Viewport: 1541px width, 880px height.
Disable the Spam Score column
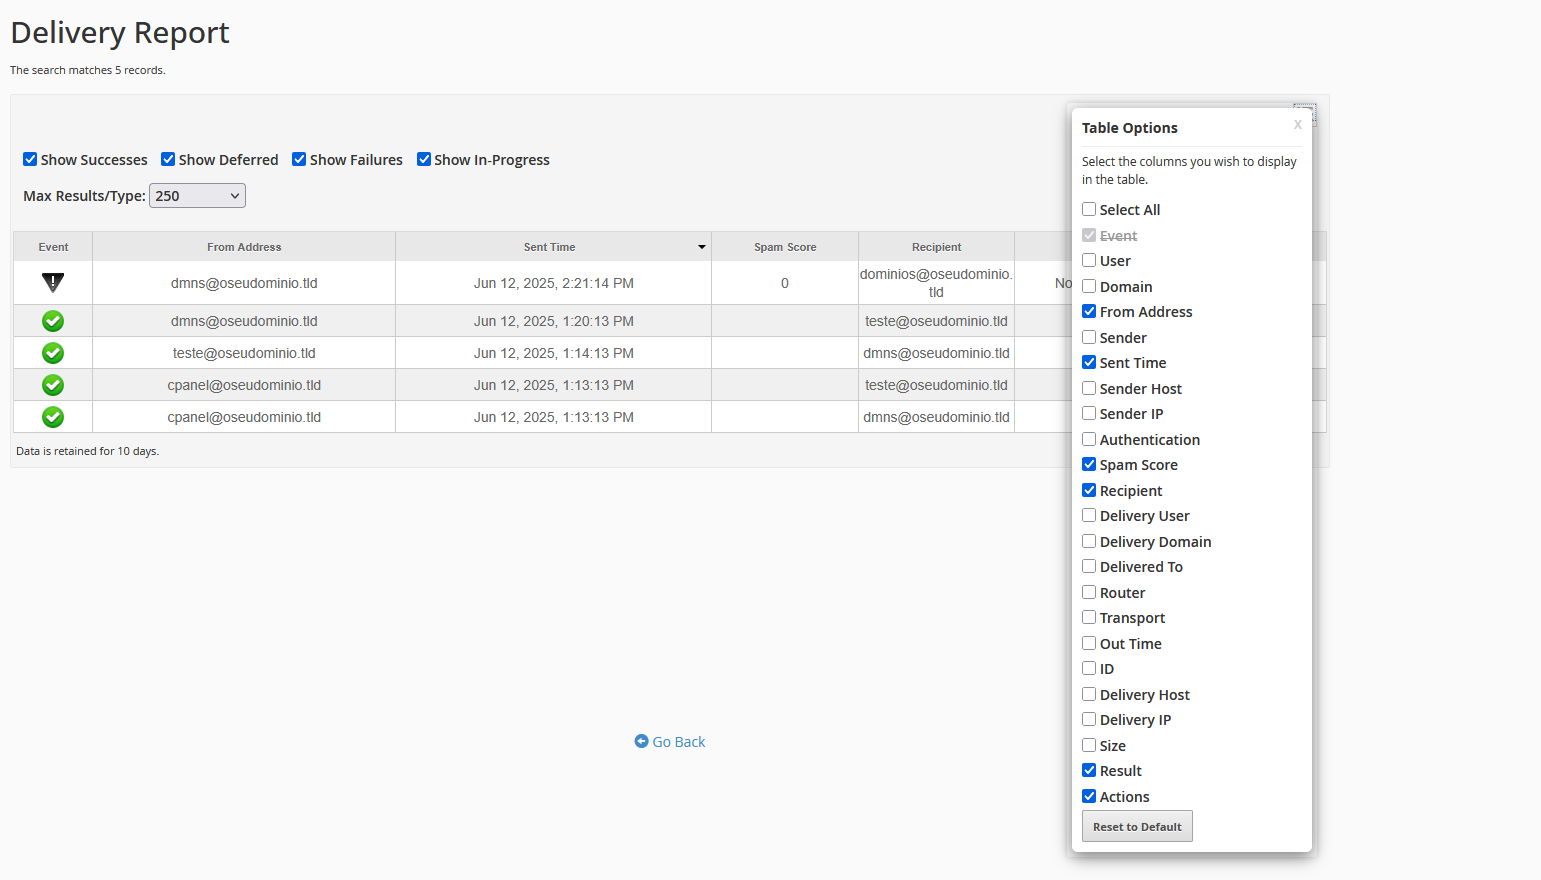1089,464
